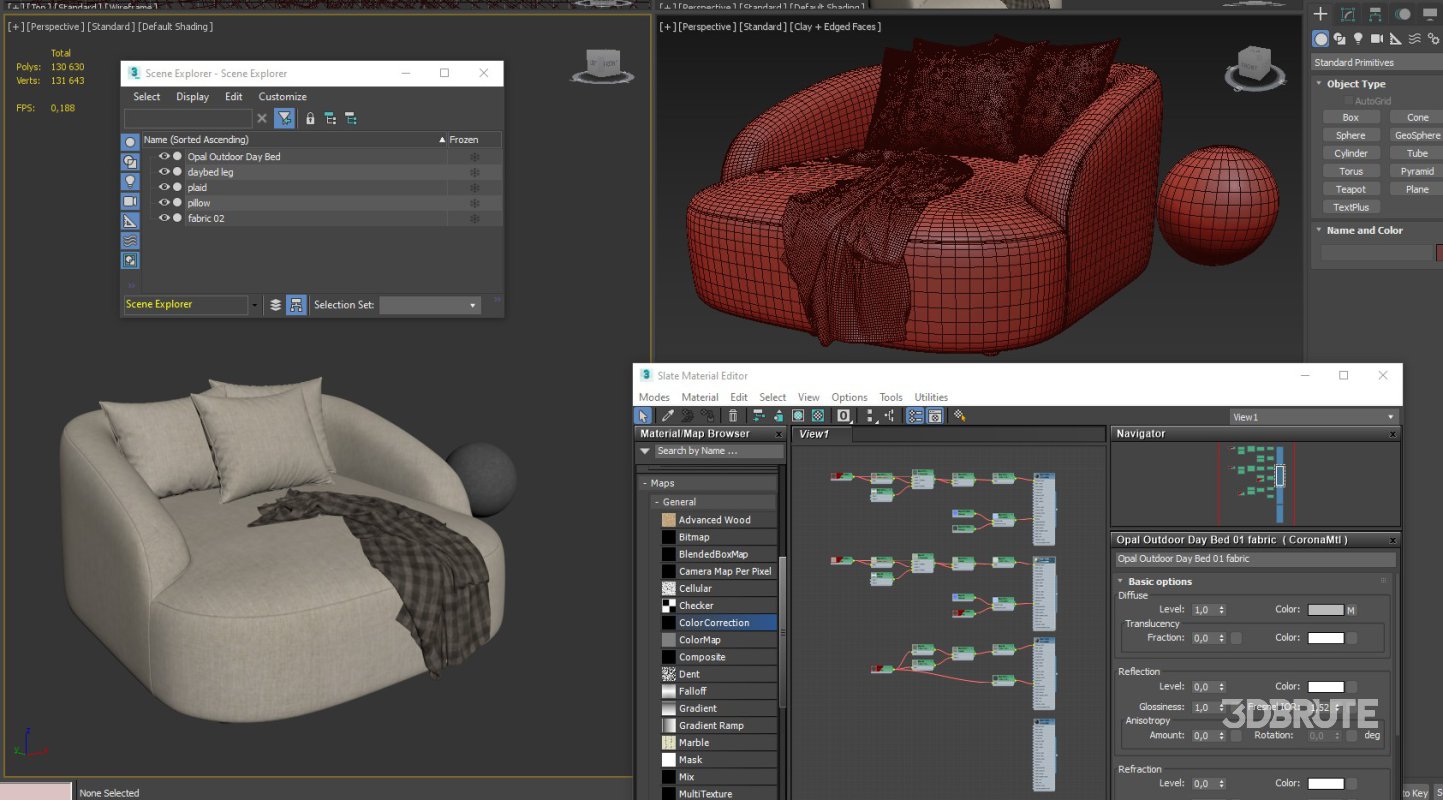Open the Utilities menu in Slate Material Editor

pyautogui.click(x=931, y=397)
